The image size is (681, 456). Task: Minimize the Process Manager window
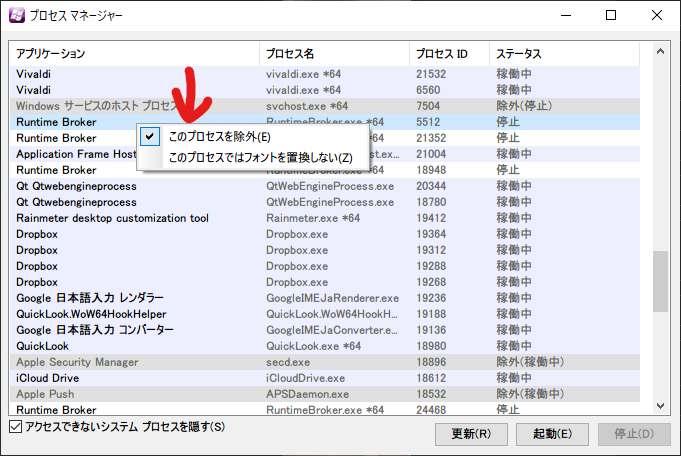coord(565,16)
